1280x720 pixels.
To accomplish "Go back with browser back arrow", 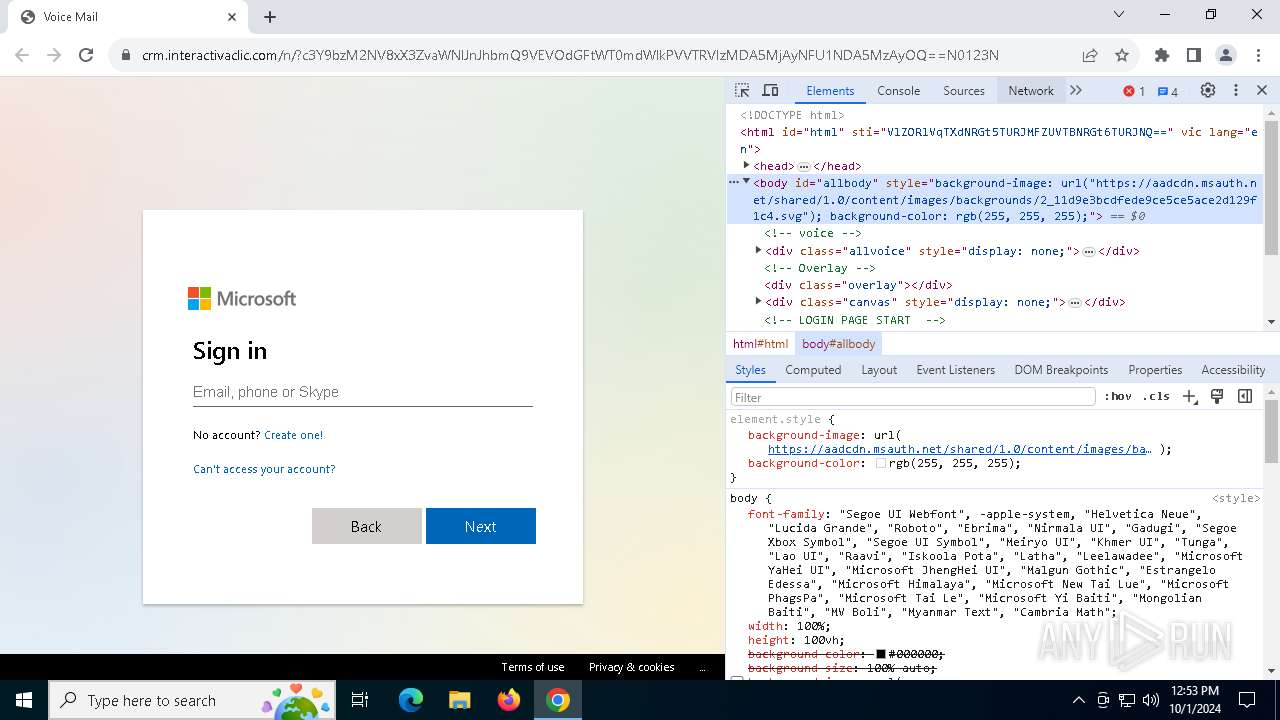I will click(22, 55).
